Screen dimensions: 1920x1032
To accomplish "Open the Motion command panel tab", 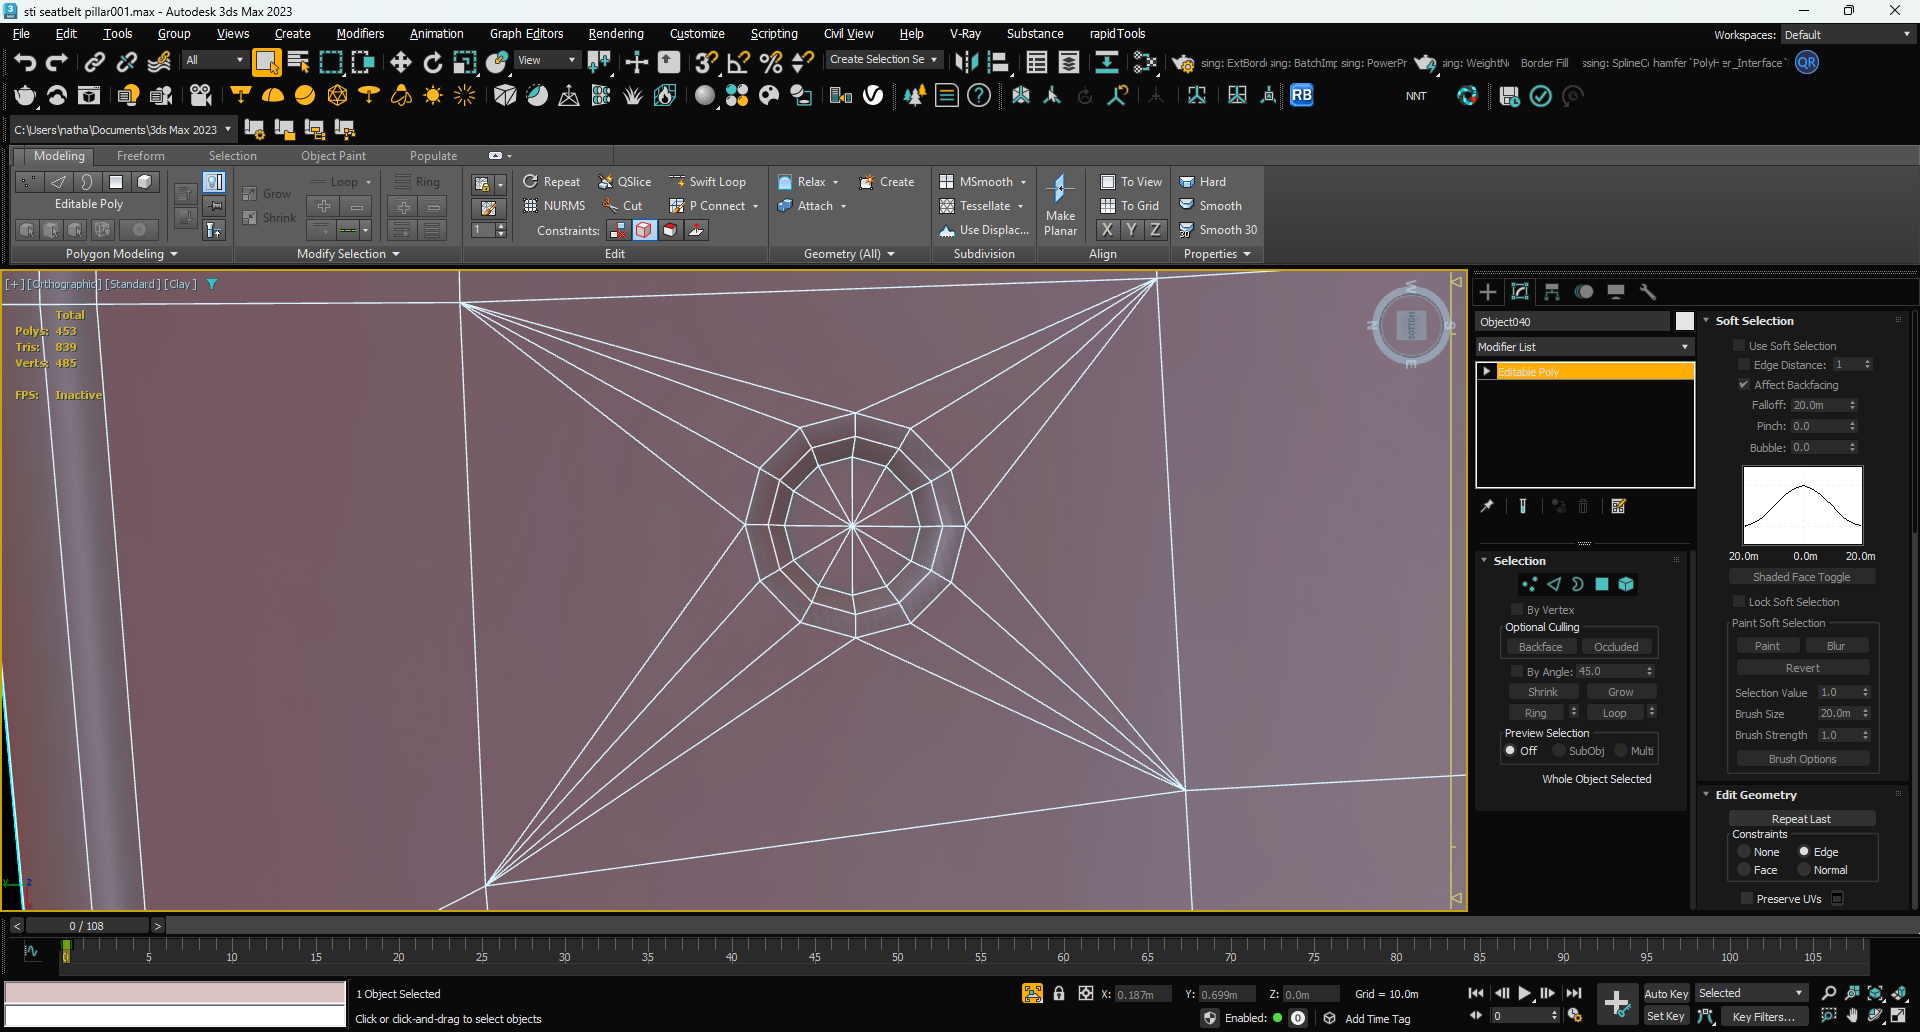I will [x=1584, y=292].
